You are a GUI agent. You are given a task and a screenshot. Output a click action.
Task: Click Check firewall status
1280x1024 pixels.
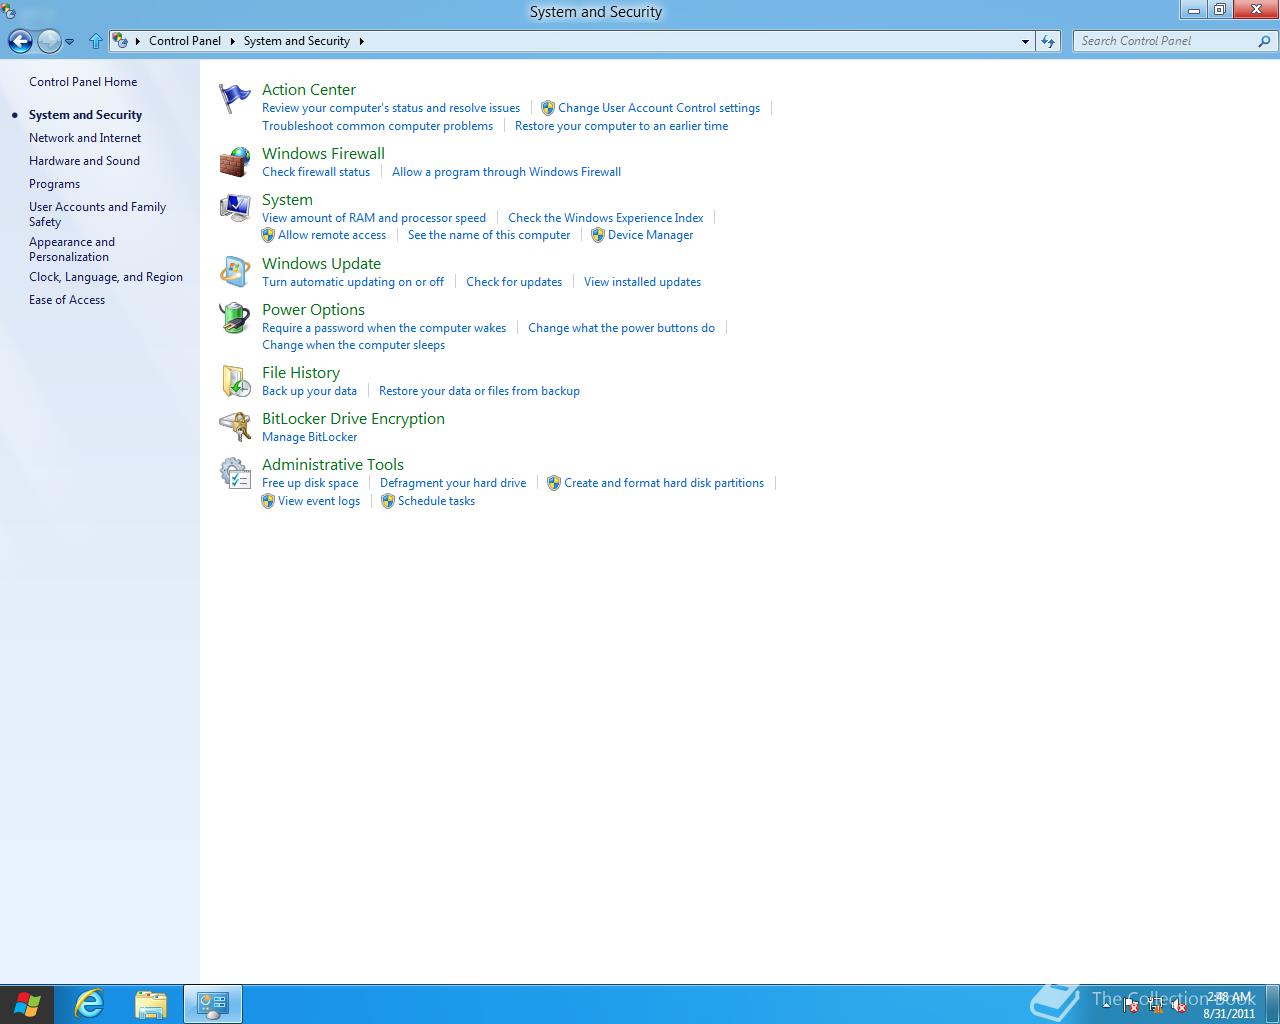316,172
